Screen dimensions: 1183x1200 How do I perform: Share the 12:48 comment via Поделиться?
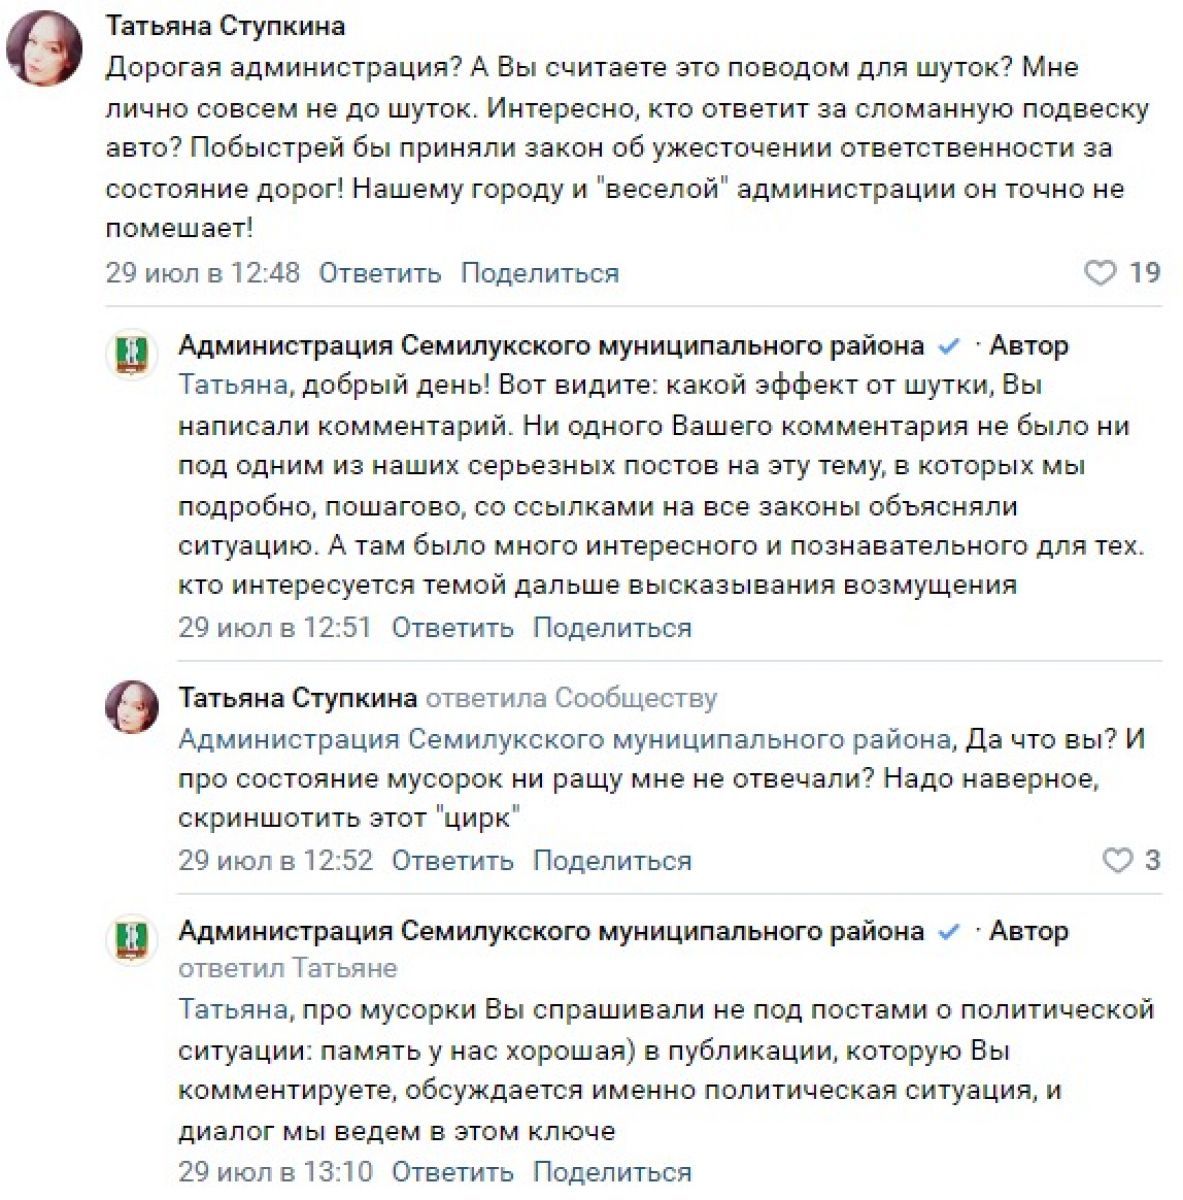point(539,273)
